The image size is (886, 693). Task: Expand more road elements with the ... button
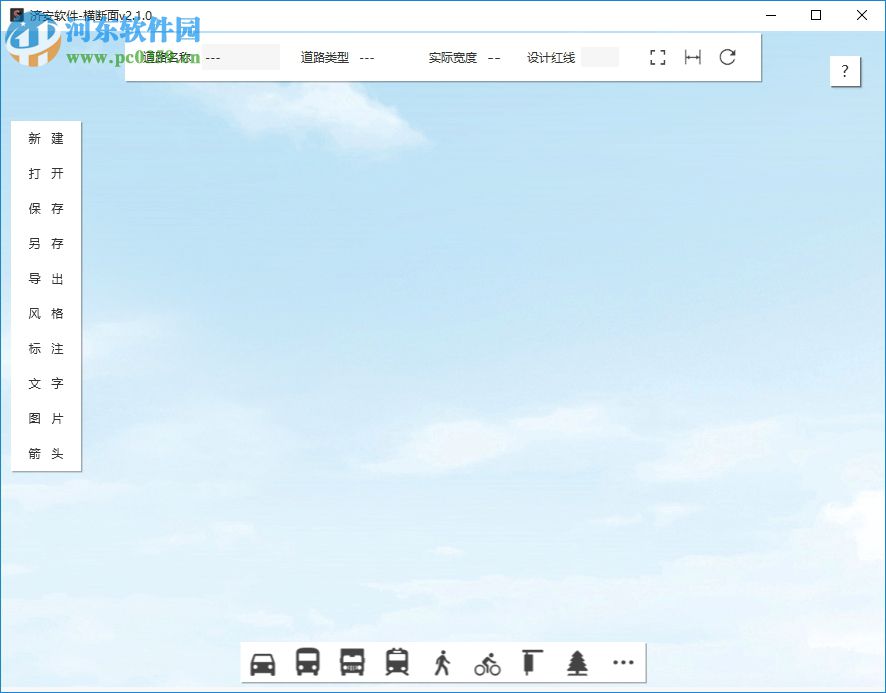[x=623, y=662]
